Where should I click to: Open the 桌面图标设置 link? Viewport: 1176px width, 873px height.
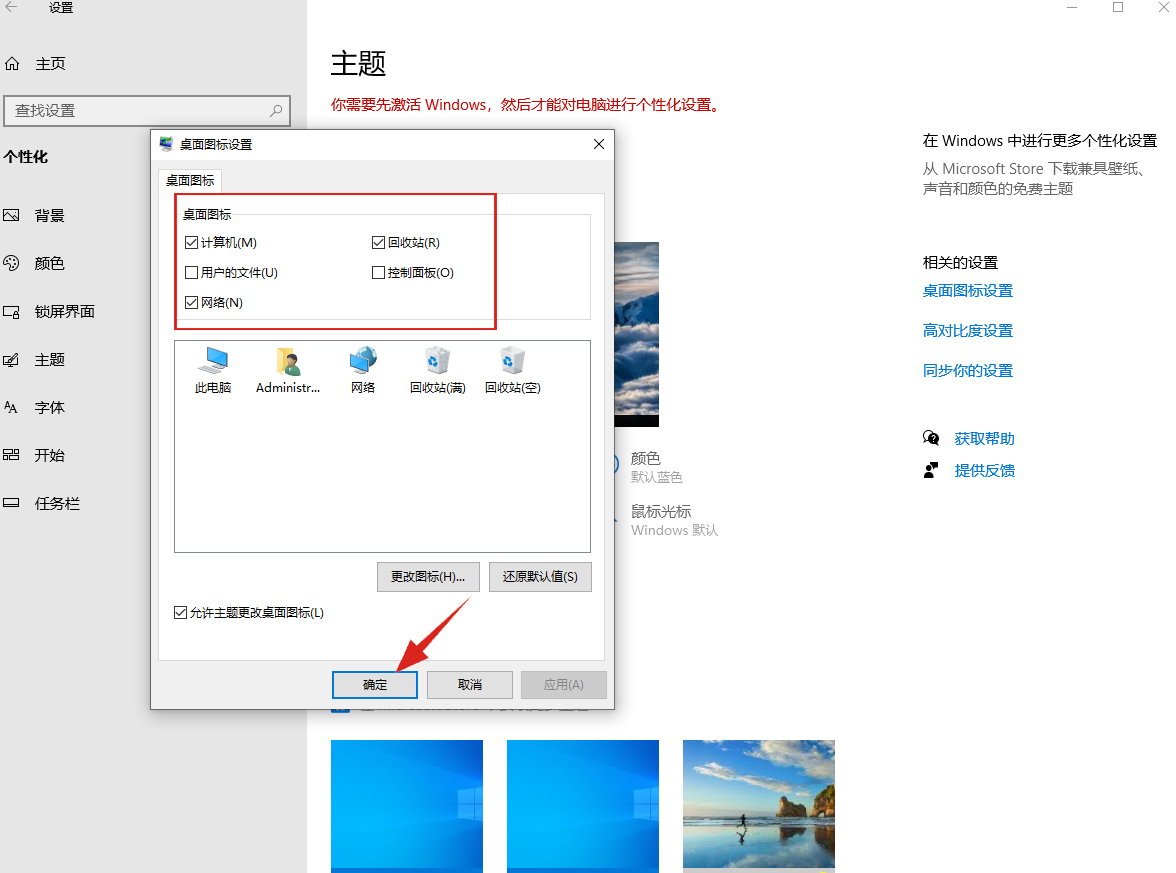coord(968,291)
